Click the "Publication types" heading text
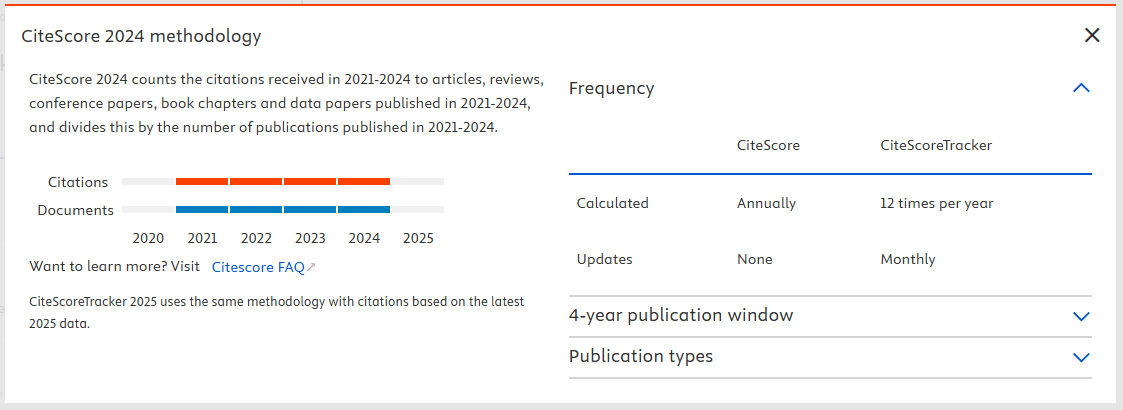This screenshot has height=410, width=1123. coord(640,357)
